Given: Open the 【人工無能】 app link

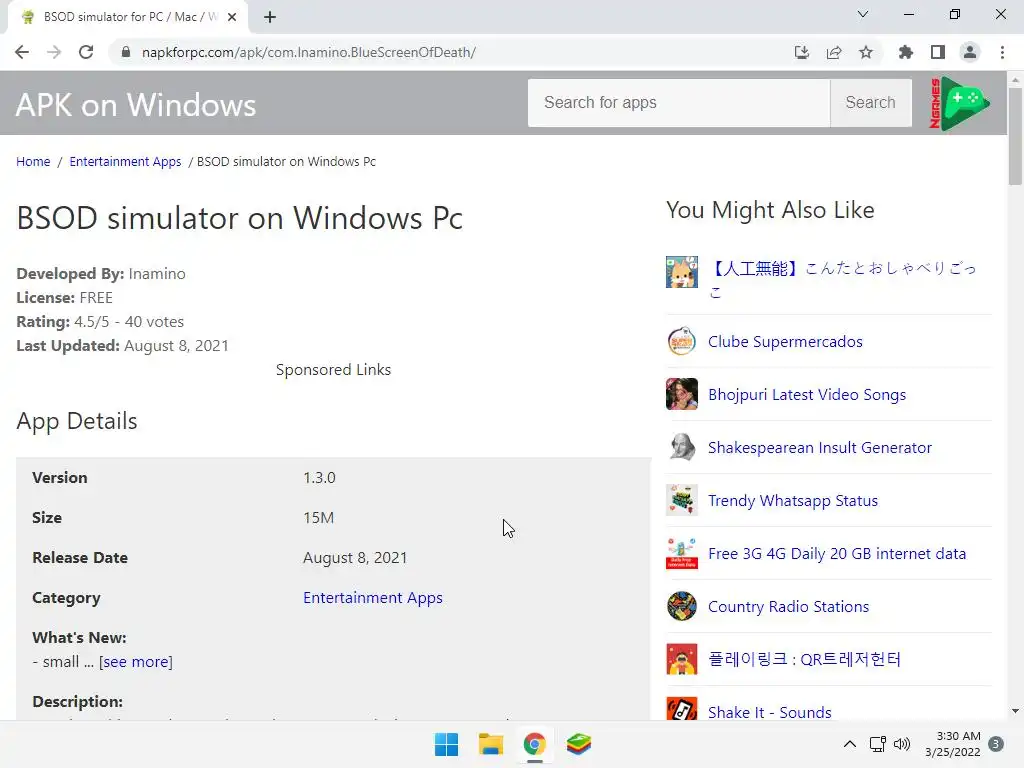Looking at the screenshot, I should point(842,280).
